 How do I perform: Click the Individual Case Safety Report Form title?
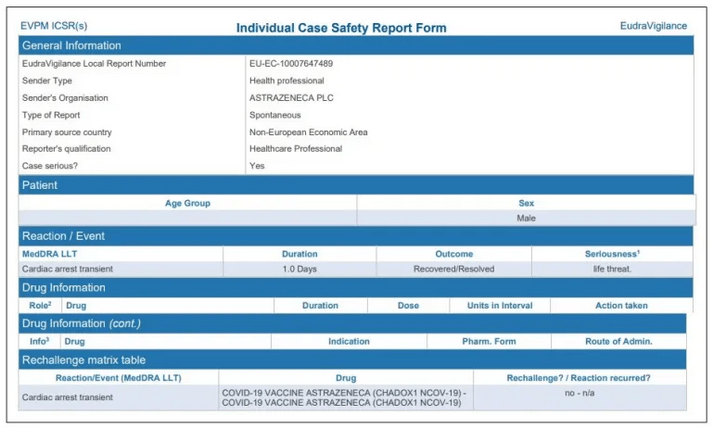[341, 28]
